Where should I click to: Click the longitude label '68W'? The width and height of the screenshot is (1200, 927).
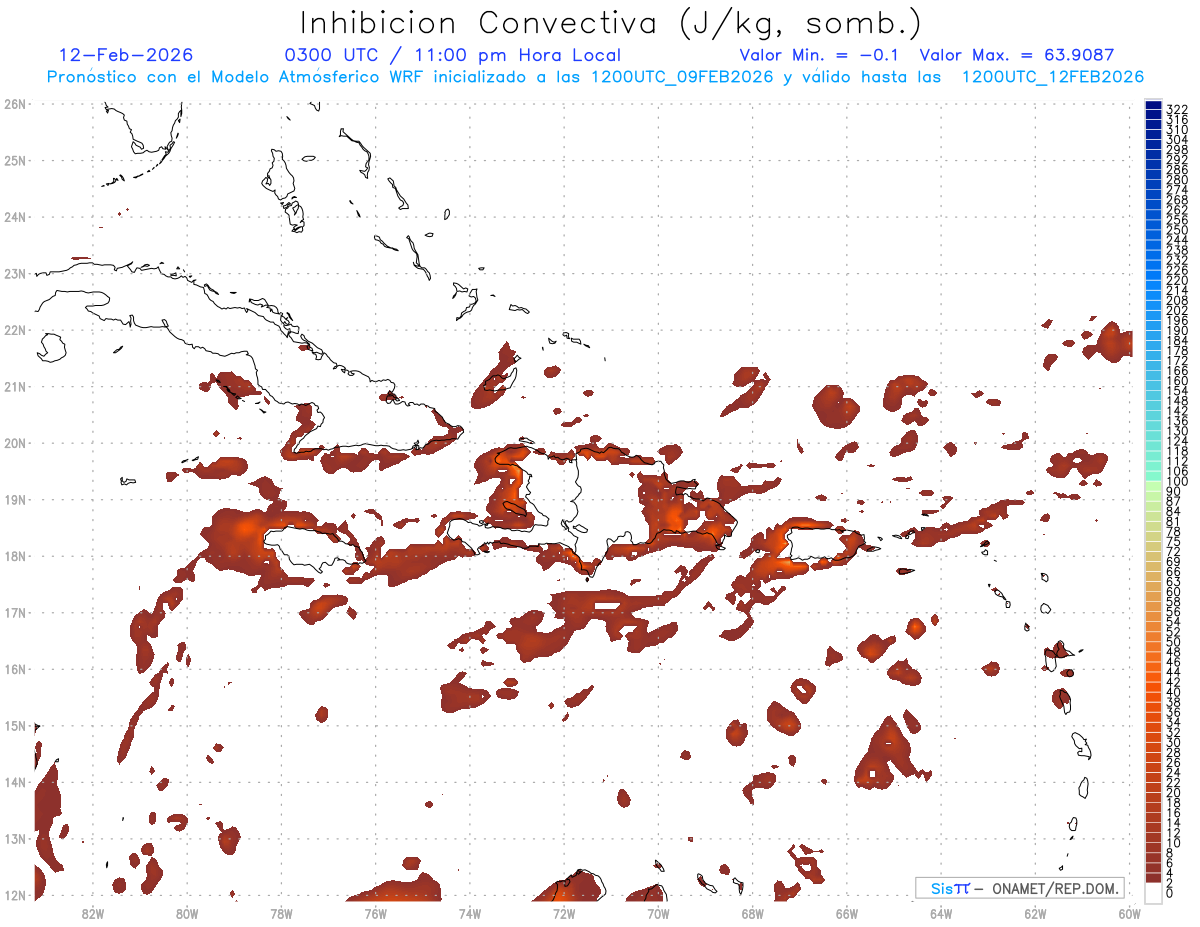point(753,913)
